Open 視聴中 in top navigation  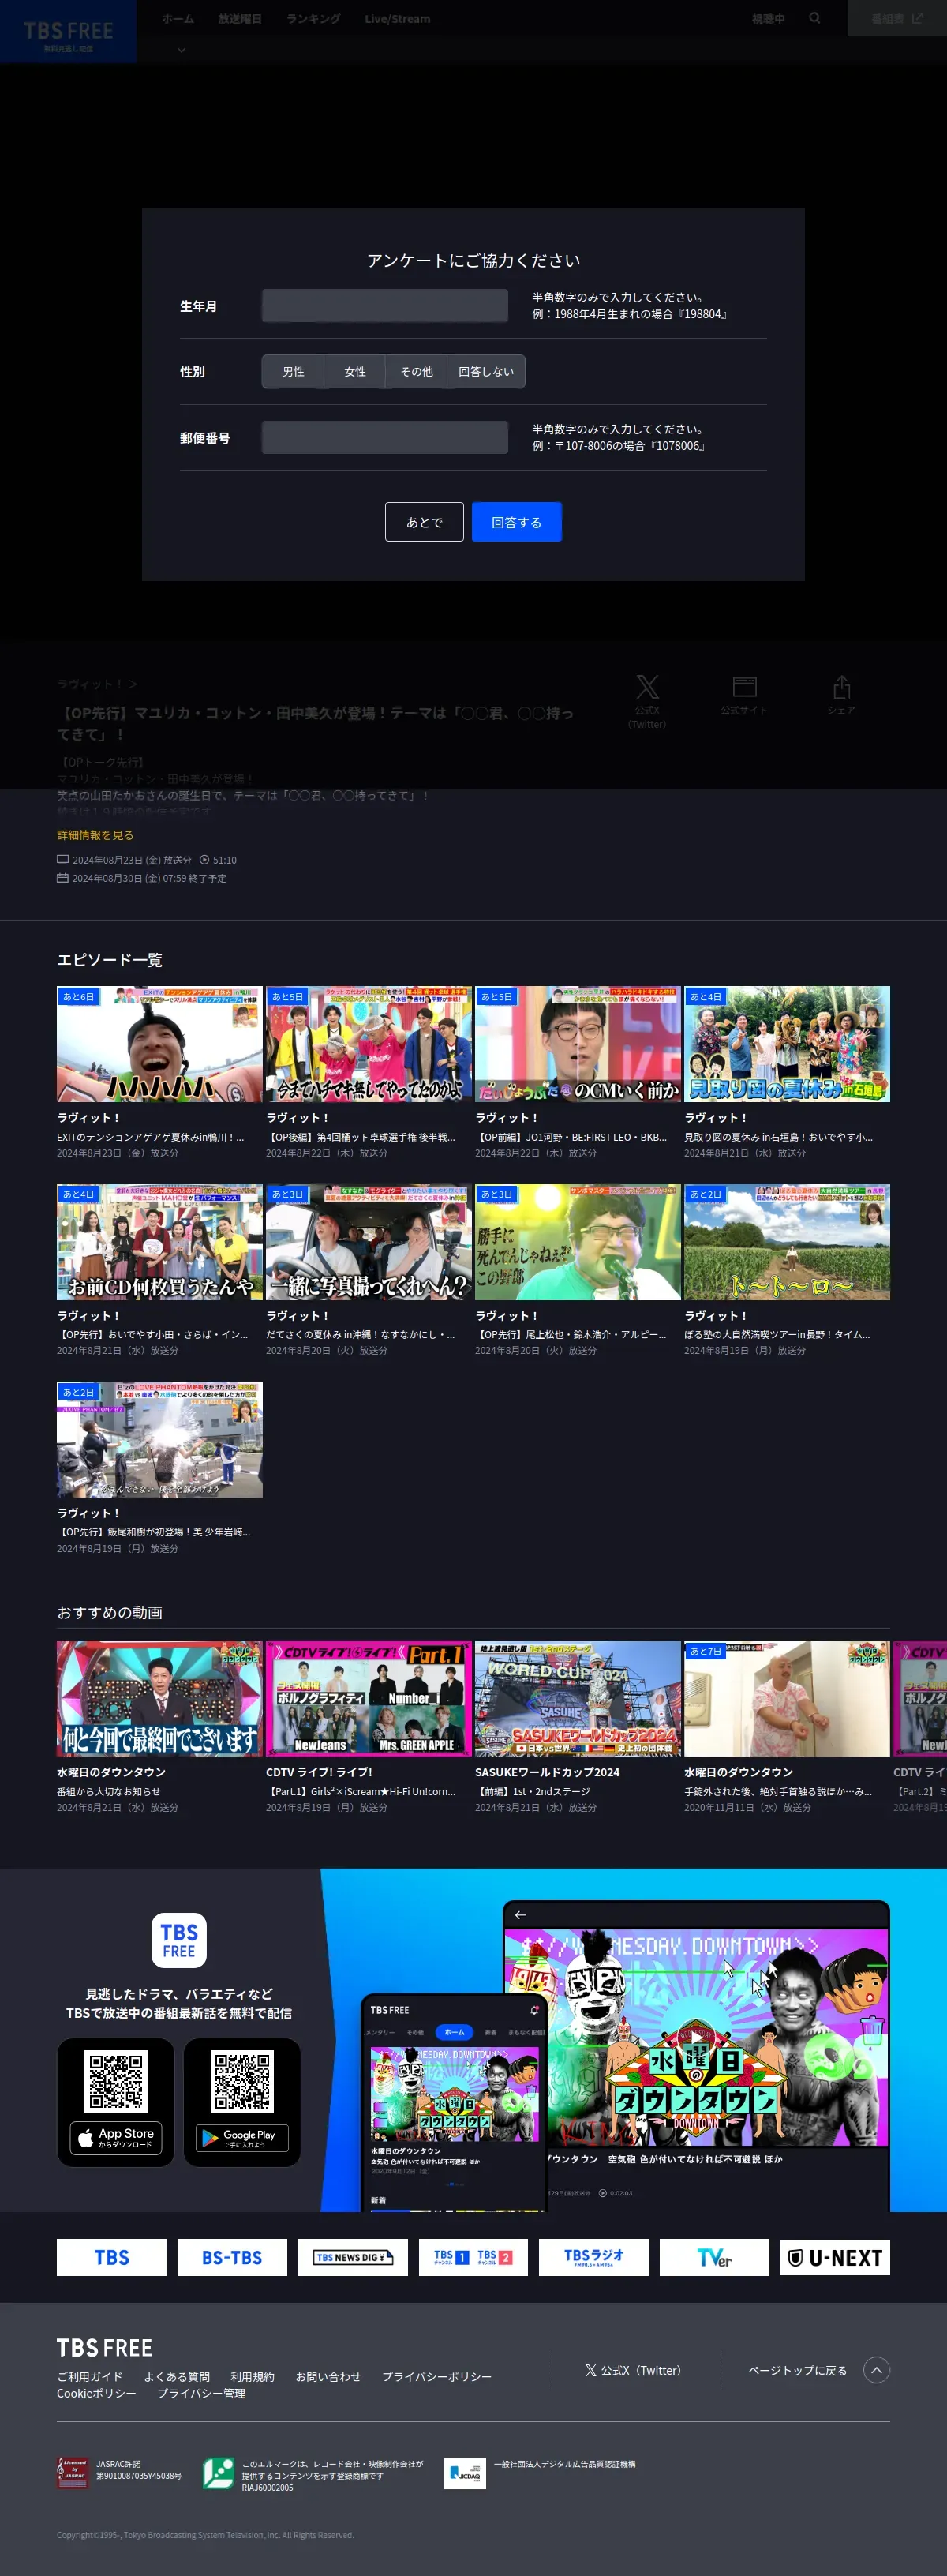click(768, 19)
